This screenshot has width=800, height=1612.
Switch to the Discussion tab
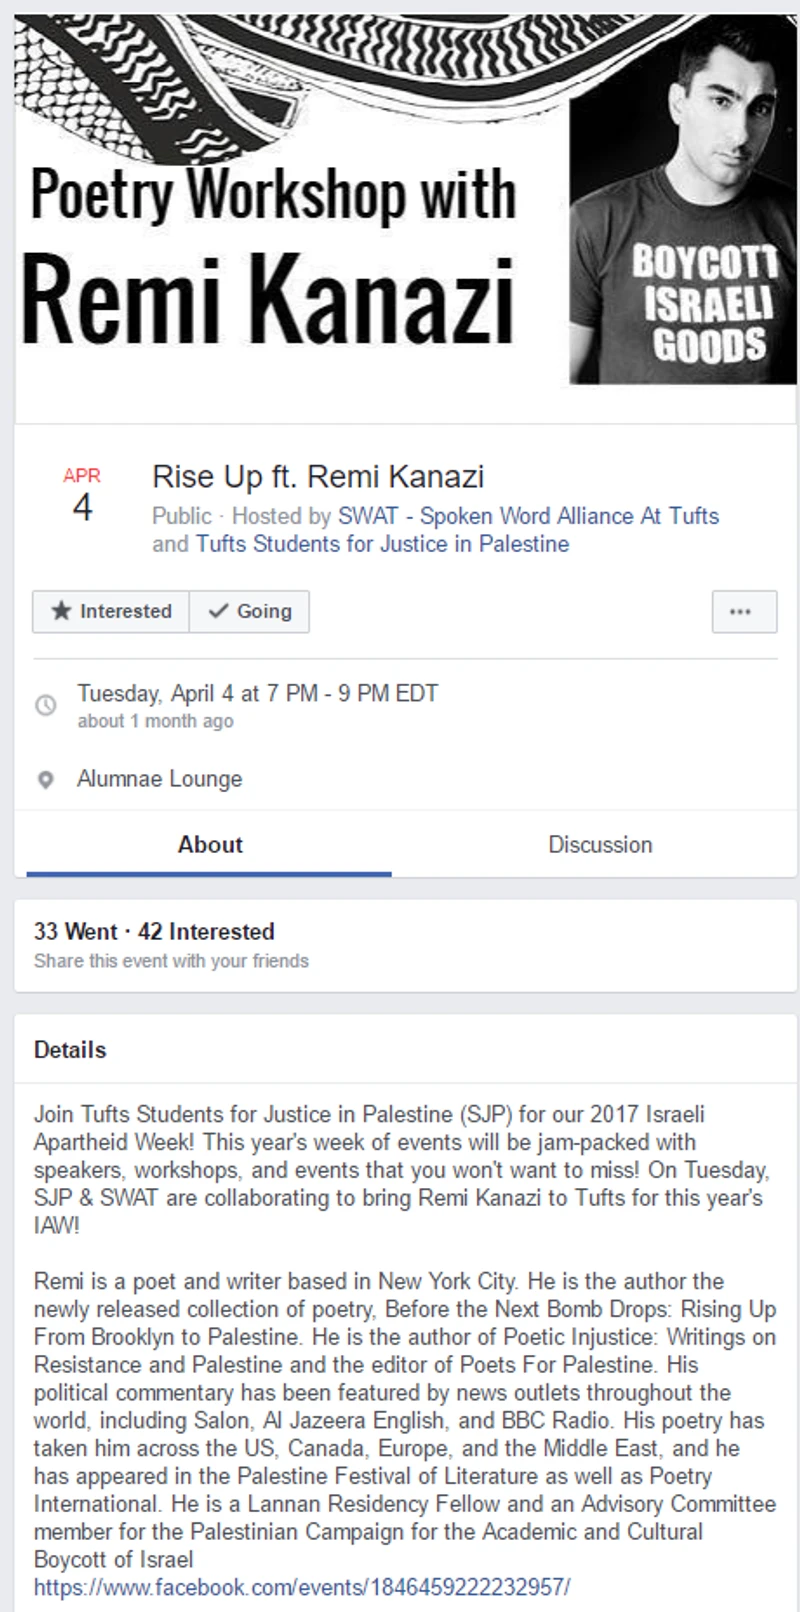click(600, 845)
